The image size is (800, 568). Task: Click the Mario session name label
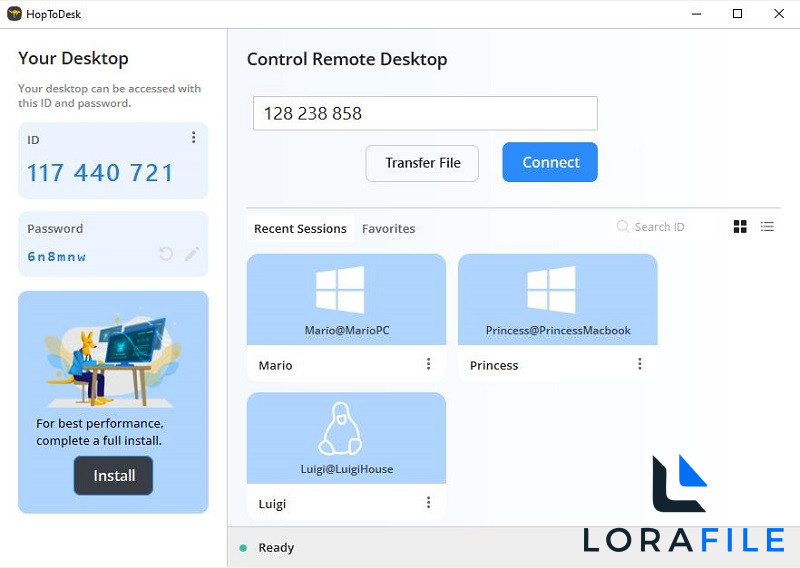[x=276, y=365]
